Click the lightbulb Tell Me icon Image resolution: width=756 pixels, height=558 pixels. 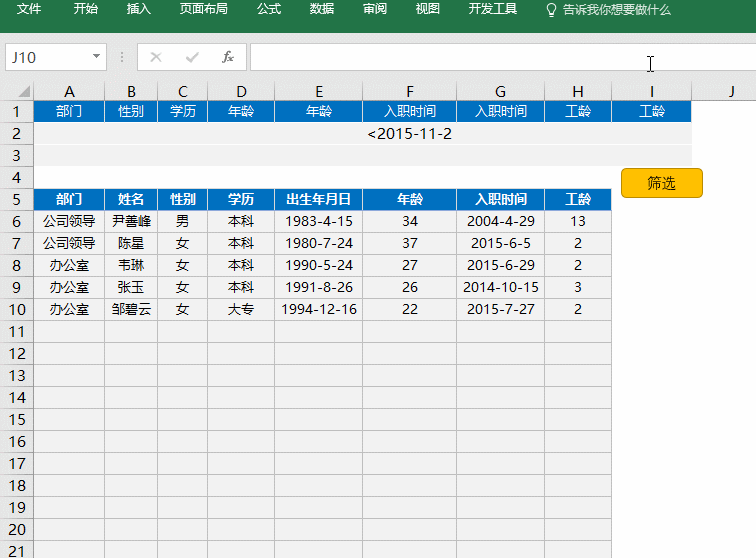coord(550,9)
